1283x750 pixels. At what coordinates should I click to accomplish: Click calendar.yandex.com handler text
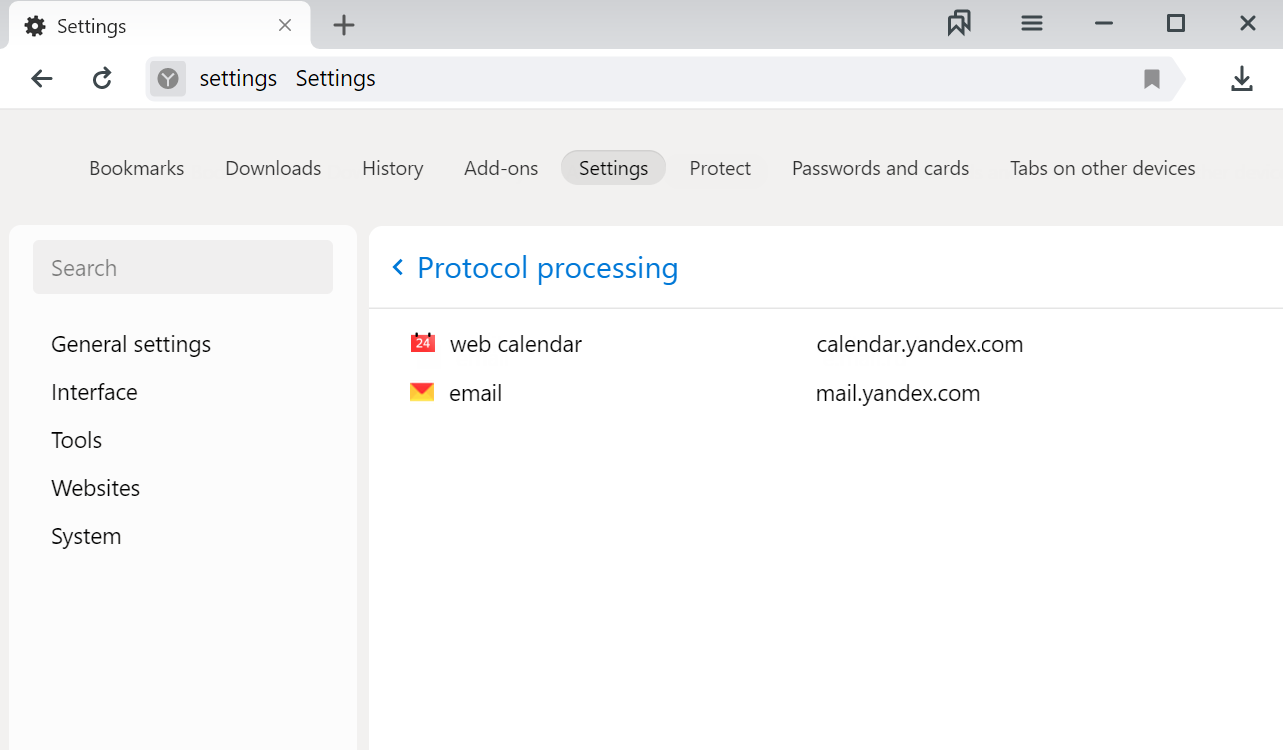pyautogui.click(x=920, y=344)
